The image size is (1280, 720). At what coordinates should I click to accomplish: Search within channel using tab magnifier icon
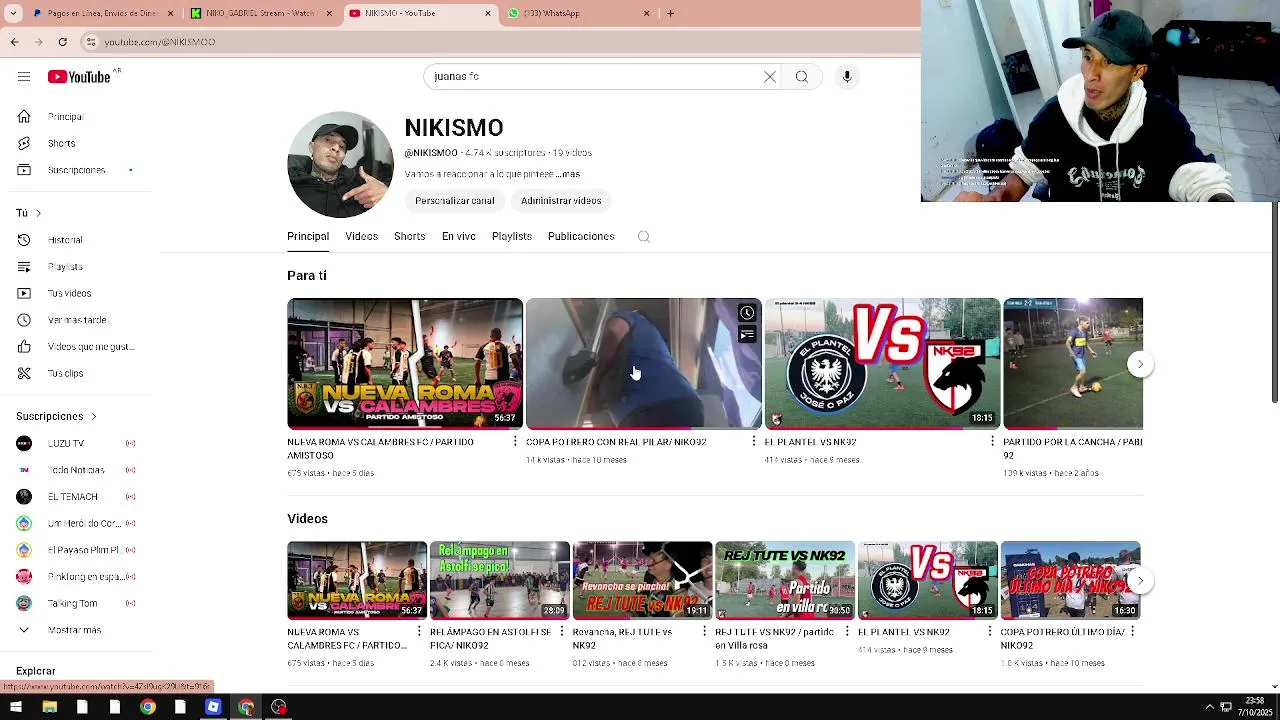tap(644, 237)
